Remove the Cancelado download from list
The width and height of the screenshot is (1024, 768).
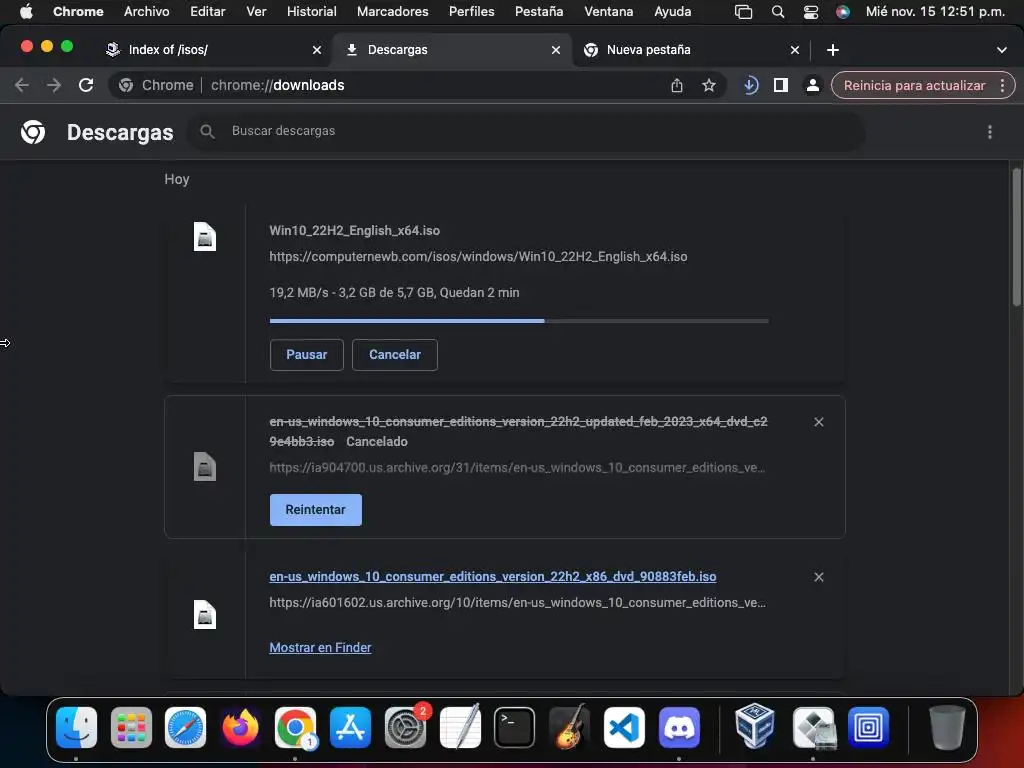[818, 422]
